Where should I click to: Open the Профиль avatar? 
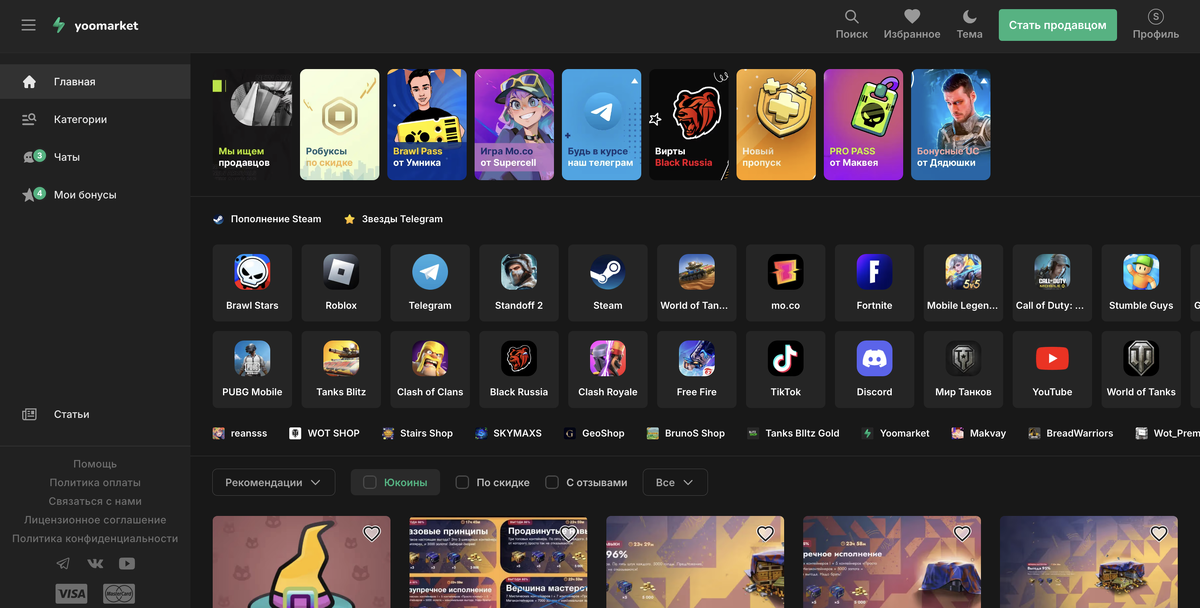[x=1156, y=17]
